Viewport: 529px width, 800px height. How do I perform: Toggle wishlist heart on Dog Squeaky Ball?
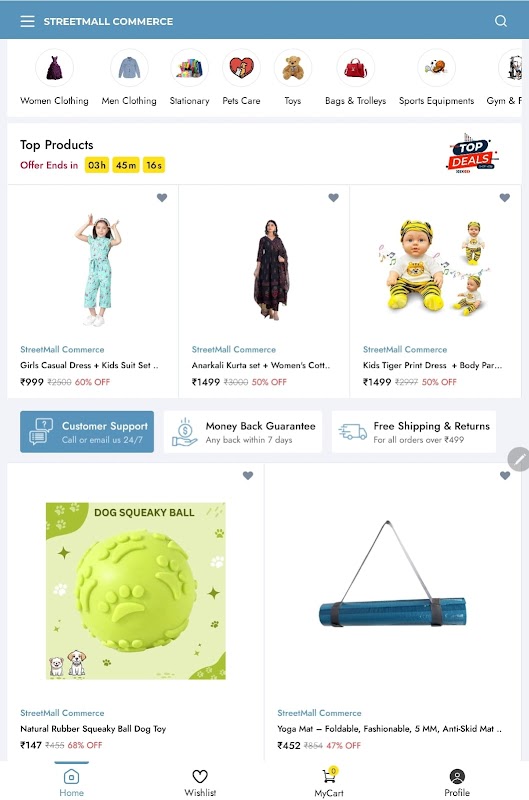click(x=248, y=476)
